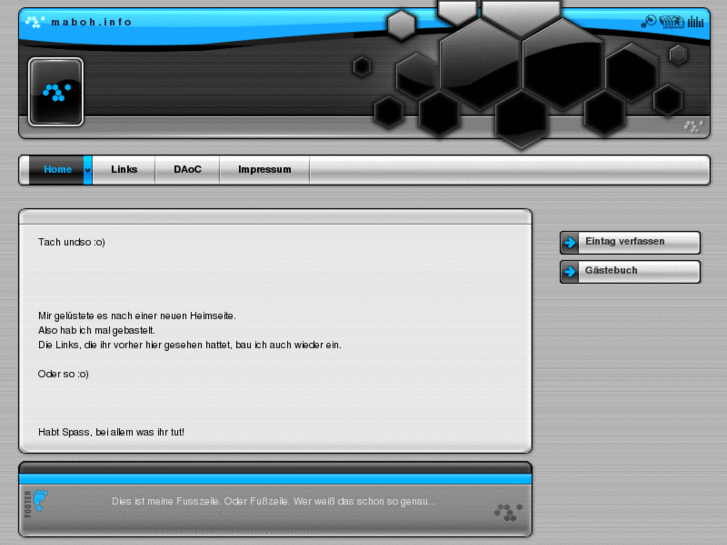
Task: Click the faded dot logo at header corner
Action: [693, 127]
